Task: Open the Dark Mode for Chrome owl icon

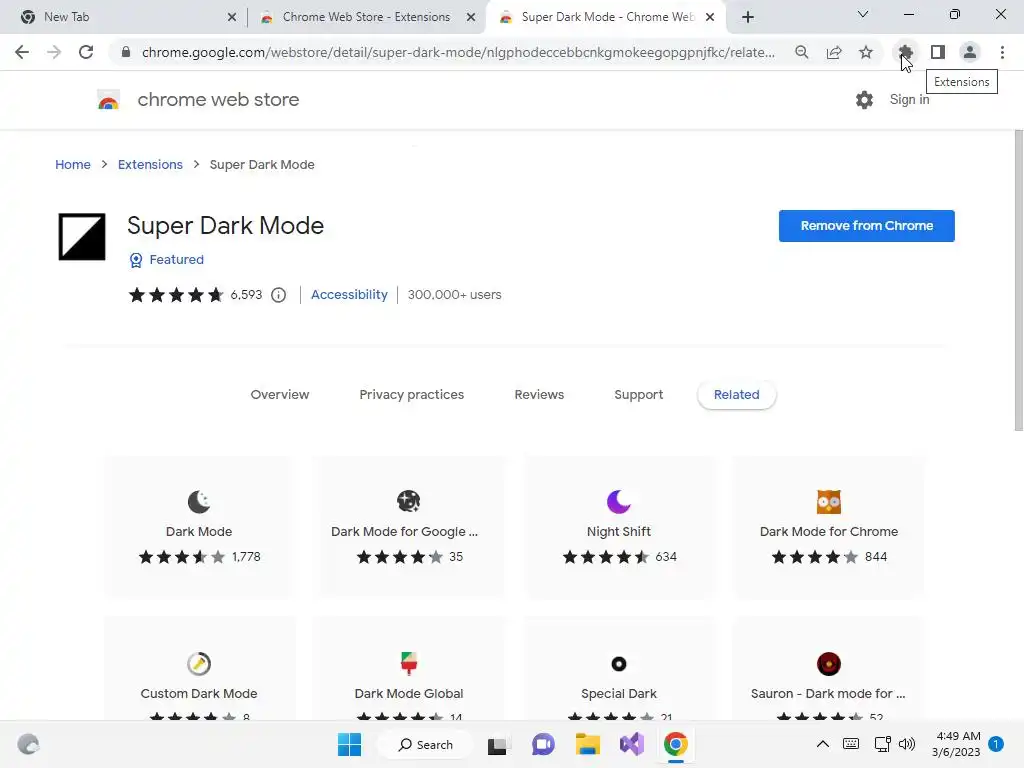Action: click(829, 502)
